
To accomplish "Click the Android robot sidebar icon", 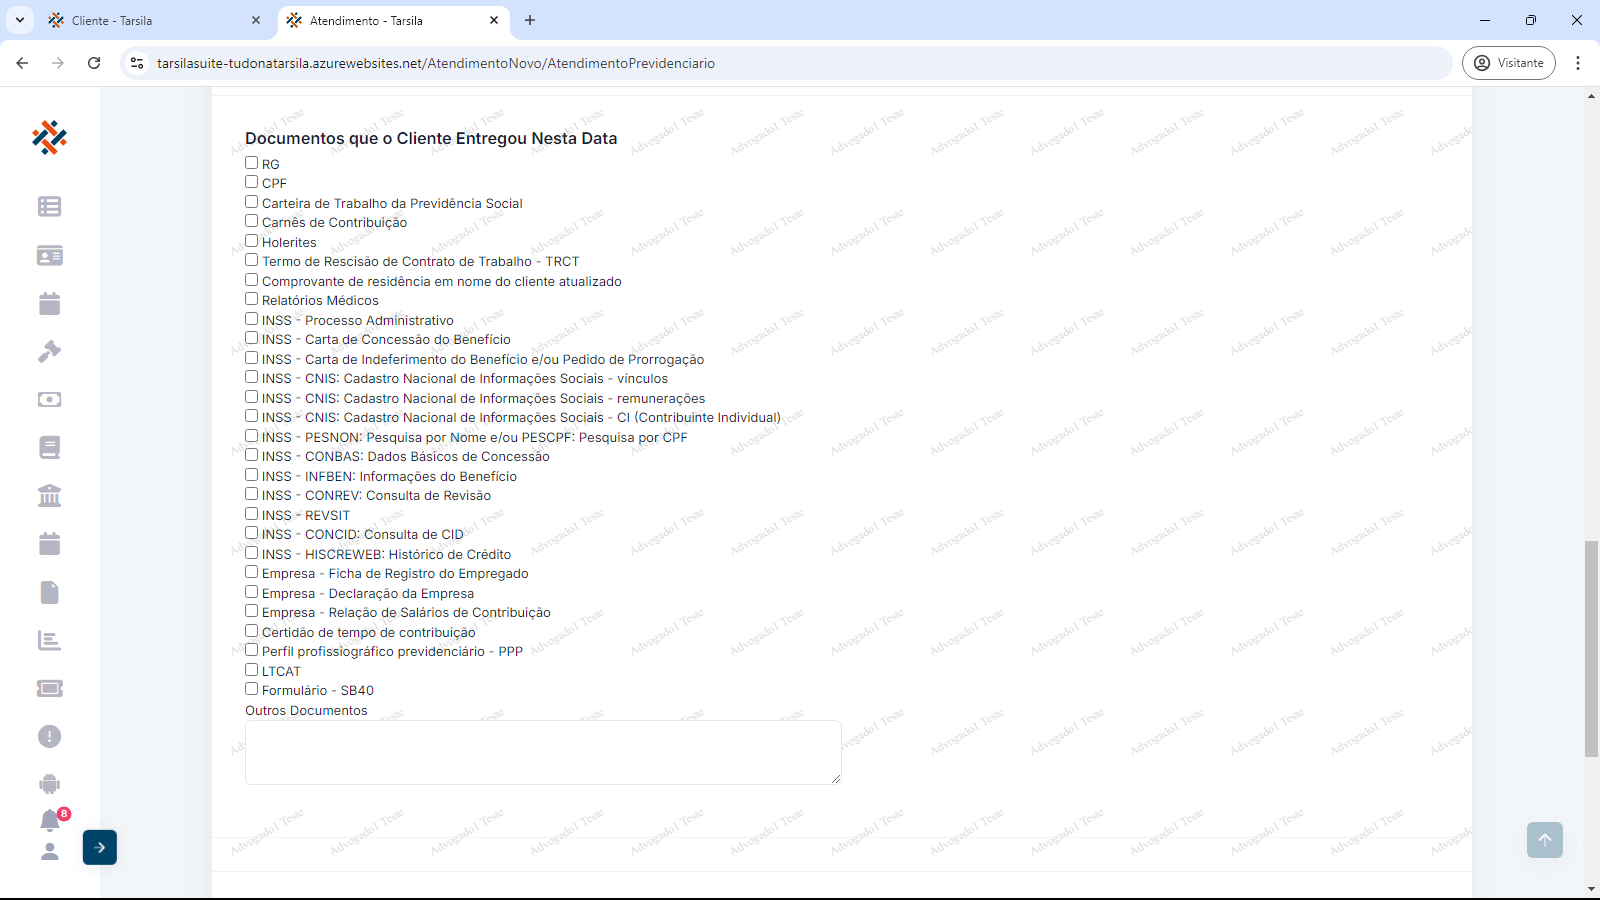I will [x=49, y=784].
